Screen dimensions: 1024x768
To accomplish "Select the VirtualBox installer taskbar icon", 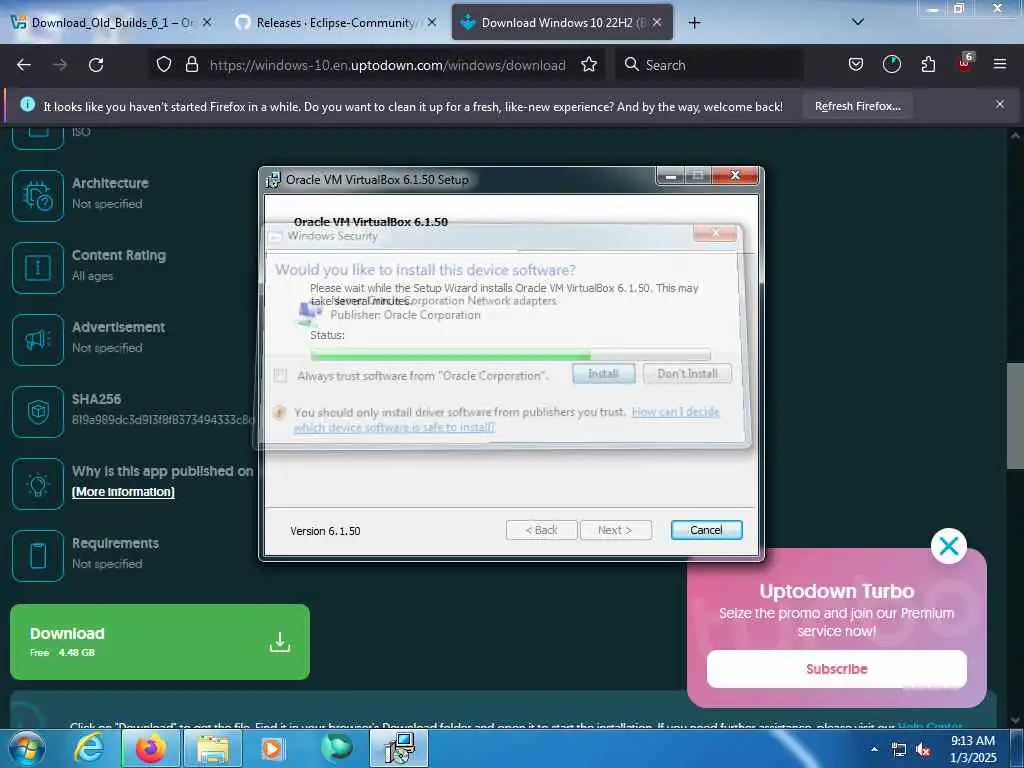I will [x=399, y=749].
